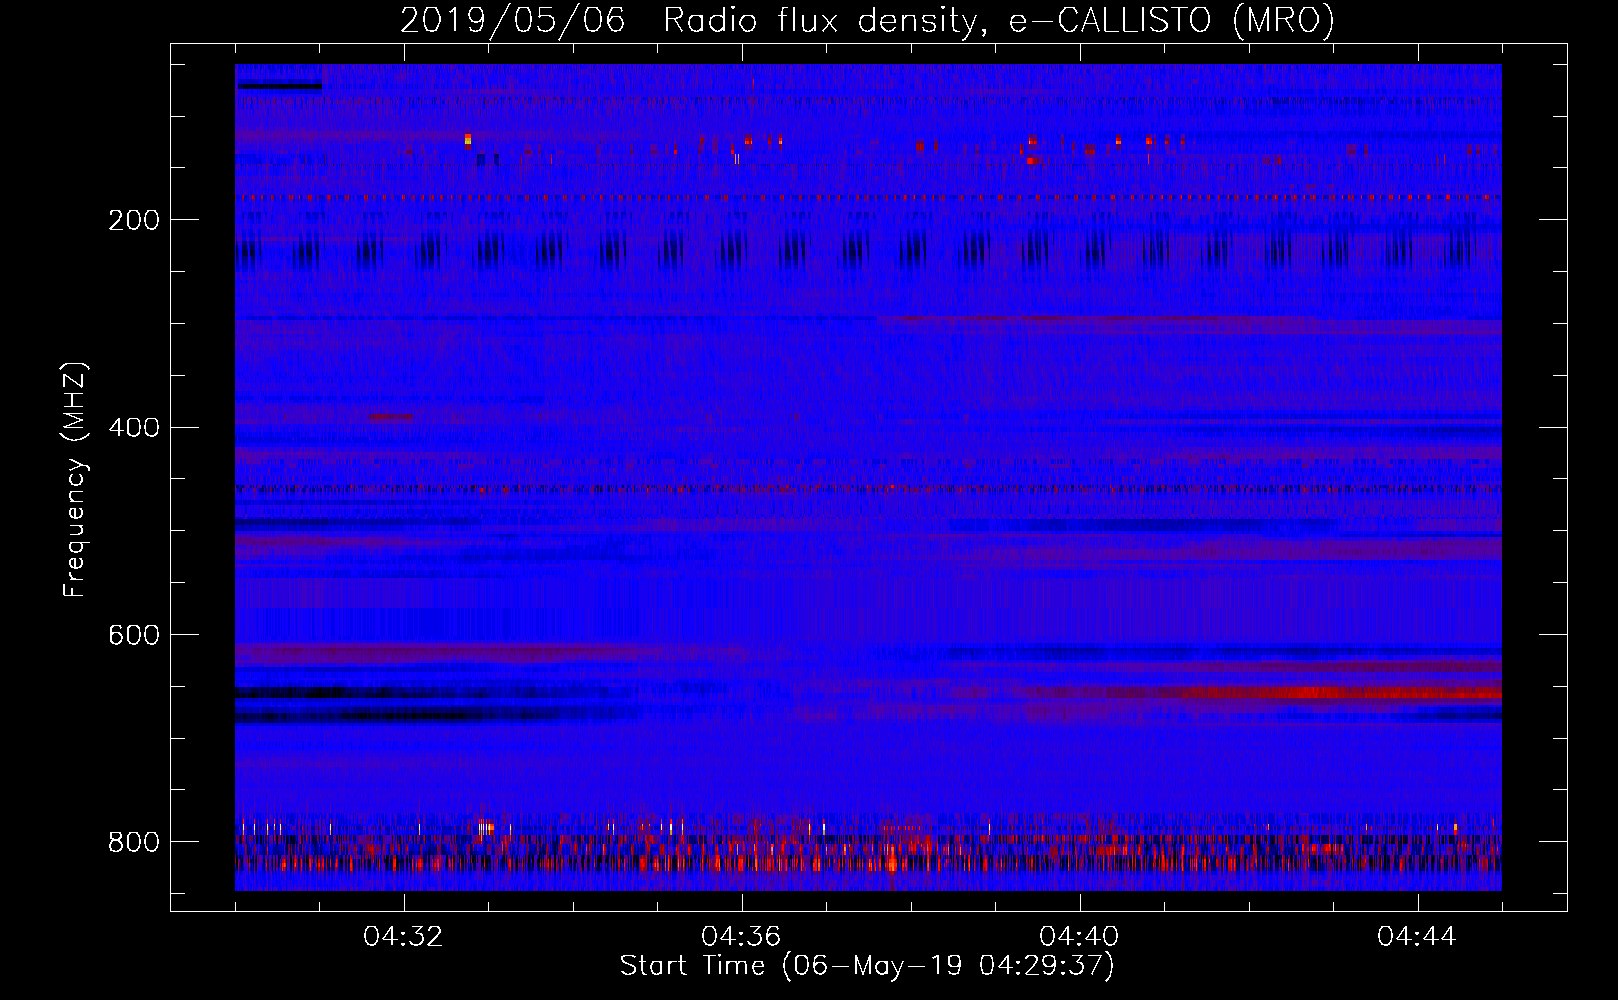1618x1000 pixels.
Task: Click the 04:32 time tick label
Action: [404, 937]
